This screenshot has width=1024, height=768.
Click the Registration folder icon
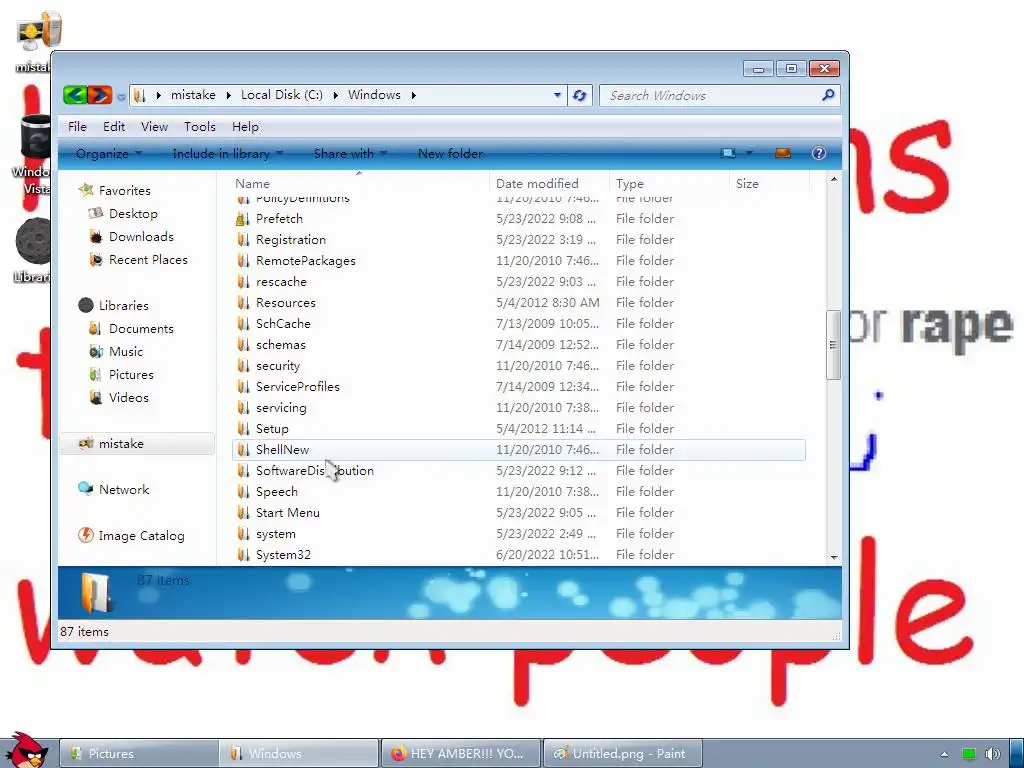click(x=243, y=240)
